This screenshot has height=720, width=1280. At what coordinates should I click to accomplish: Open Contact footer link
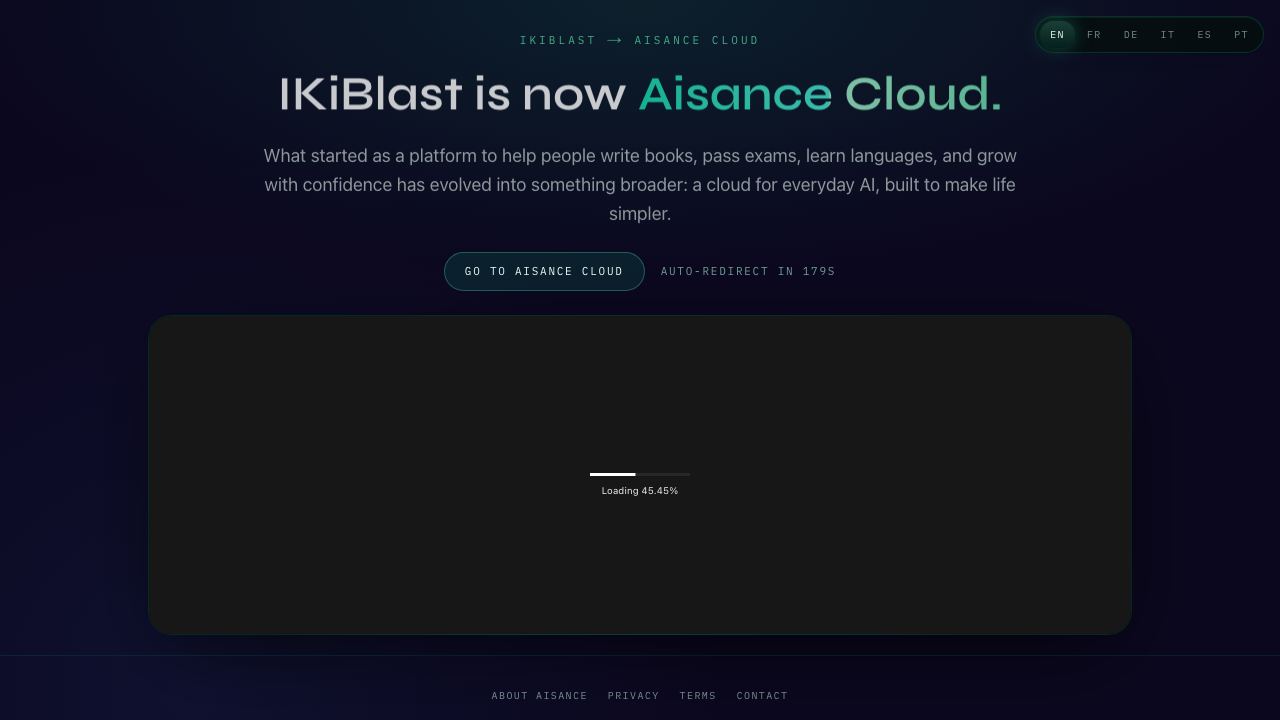pyautogui.click(x=762, y=696)
